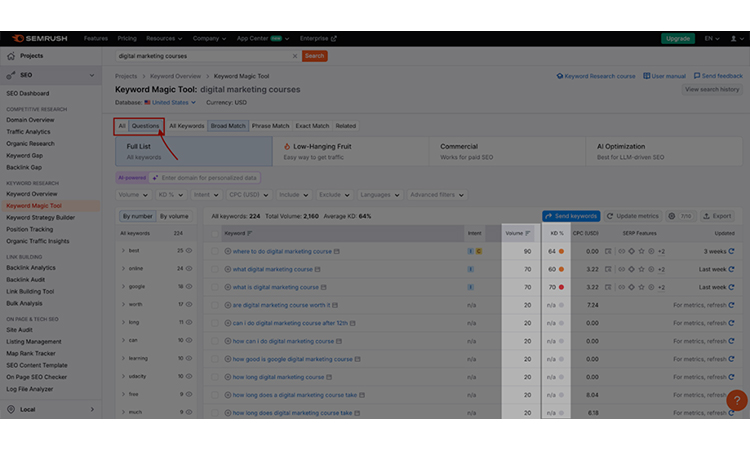Image resolution: width=750 pixels, height=450 pixels.
Task: Open the KD % filter dropdown
Action: pos(171,195)
